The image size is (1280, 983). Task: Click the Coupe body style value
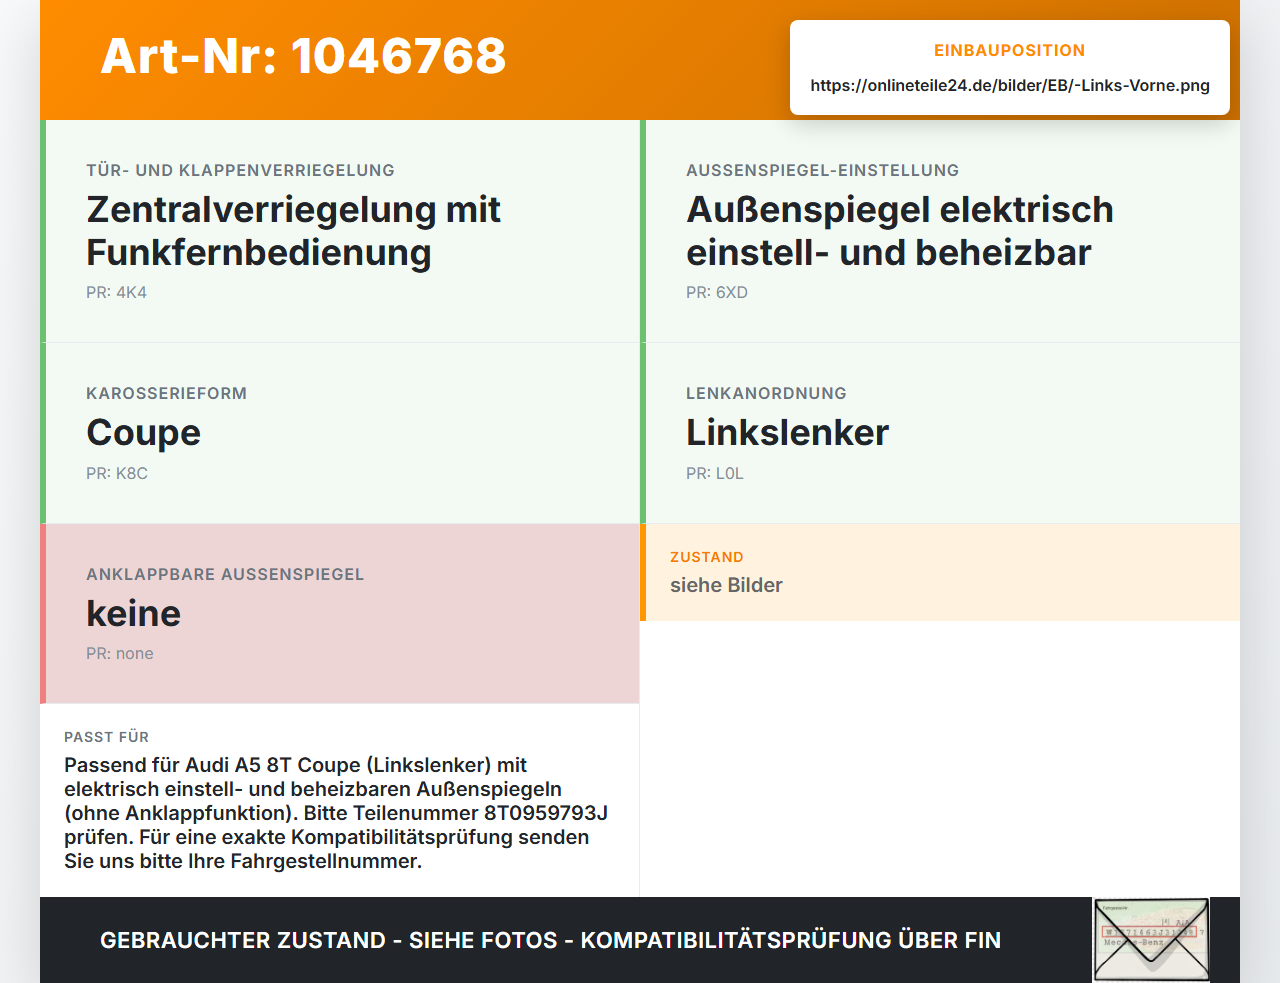143,433
